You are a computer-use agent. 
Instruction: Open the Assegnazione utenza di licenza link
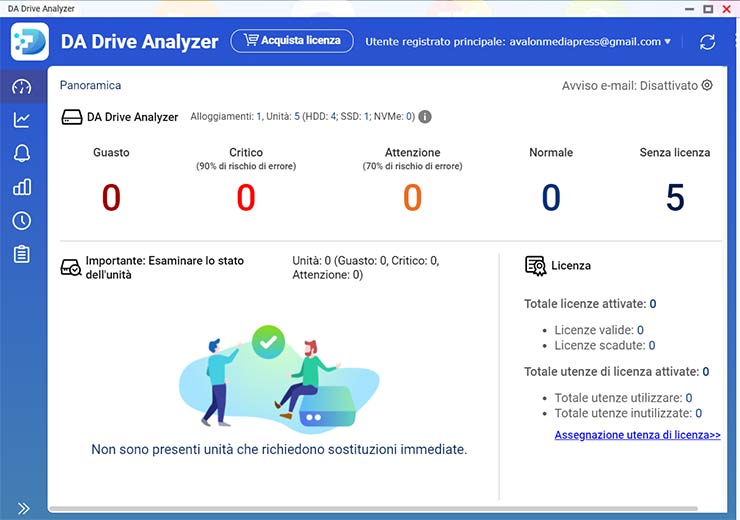[637, 435]
